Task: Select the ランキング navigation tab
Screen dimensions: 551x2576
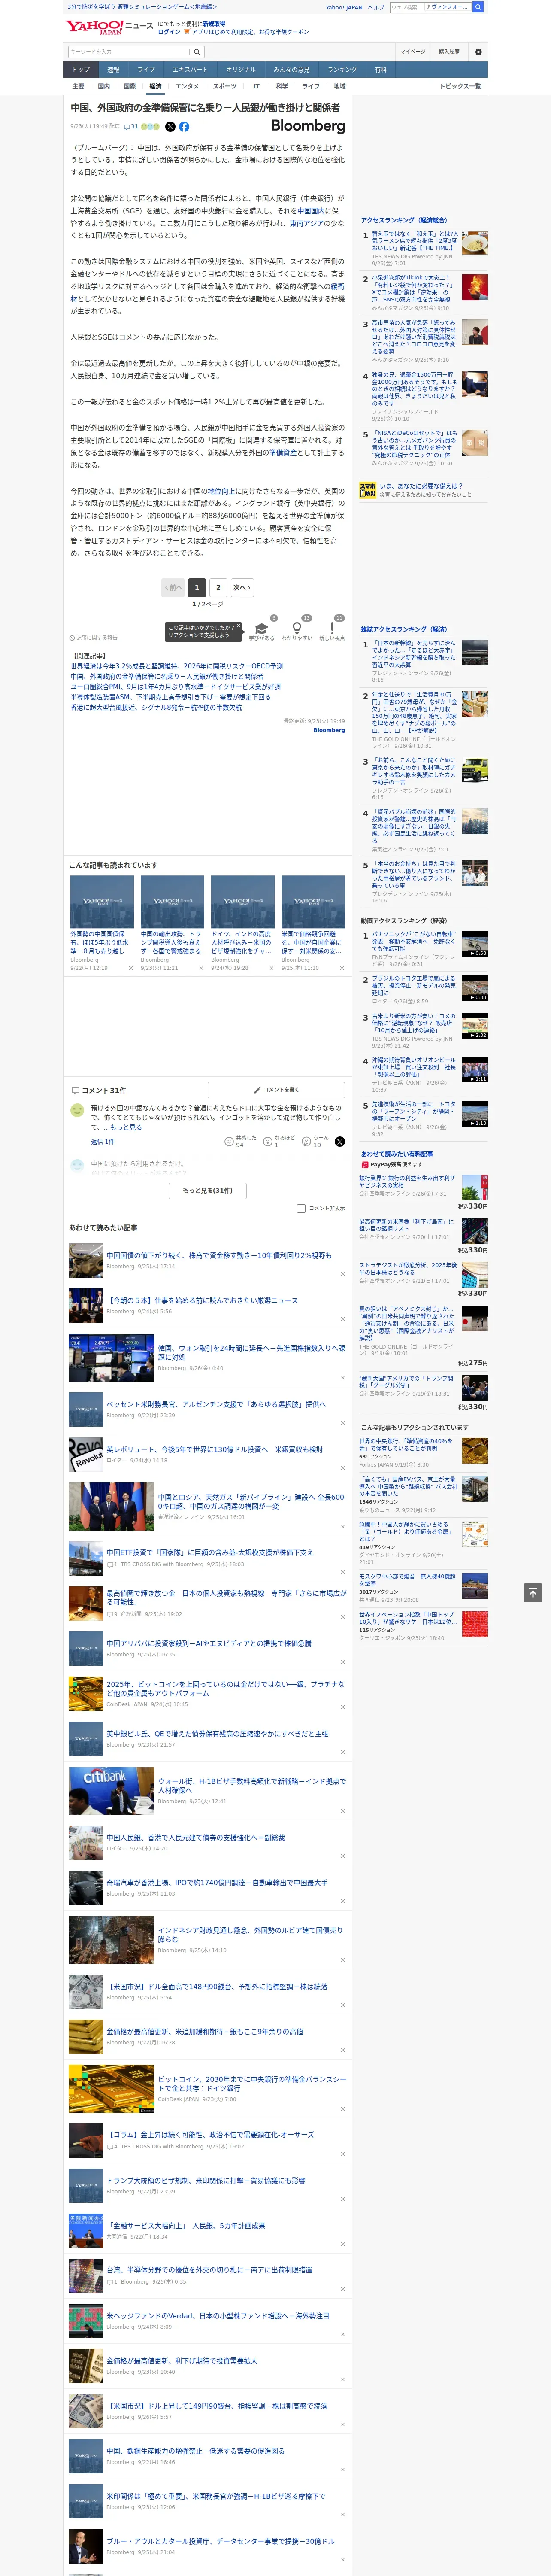Action: (342, 70)
